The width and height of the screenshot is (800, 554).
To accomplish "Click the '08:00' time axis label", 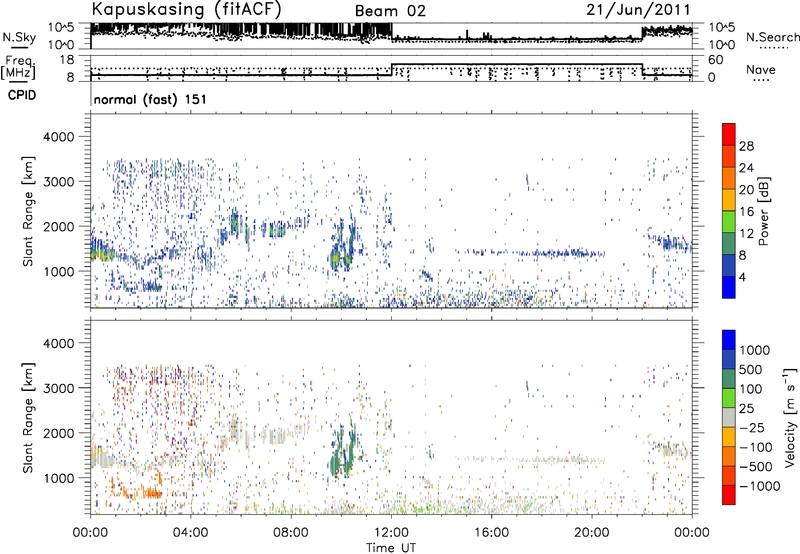I will click(x=291, y=533).
